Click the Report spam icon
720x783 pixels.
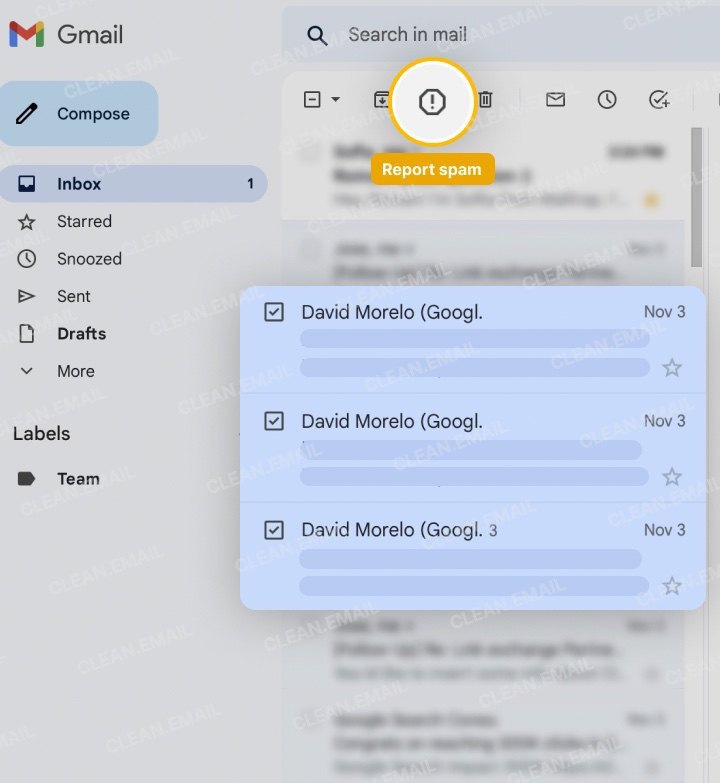tap(432, 101)
